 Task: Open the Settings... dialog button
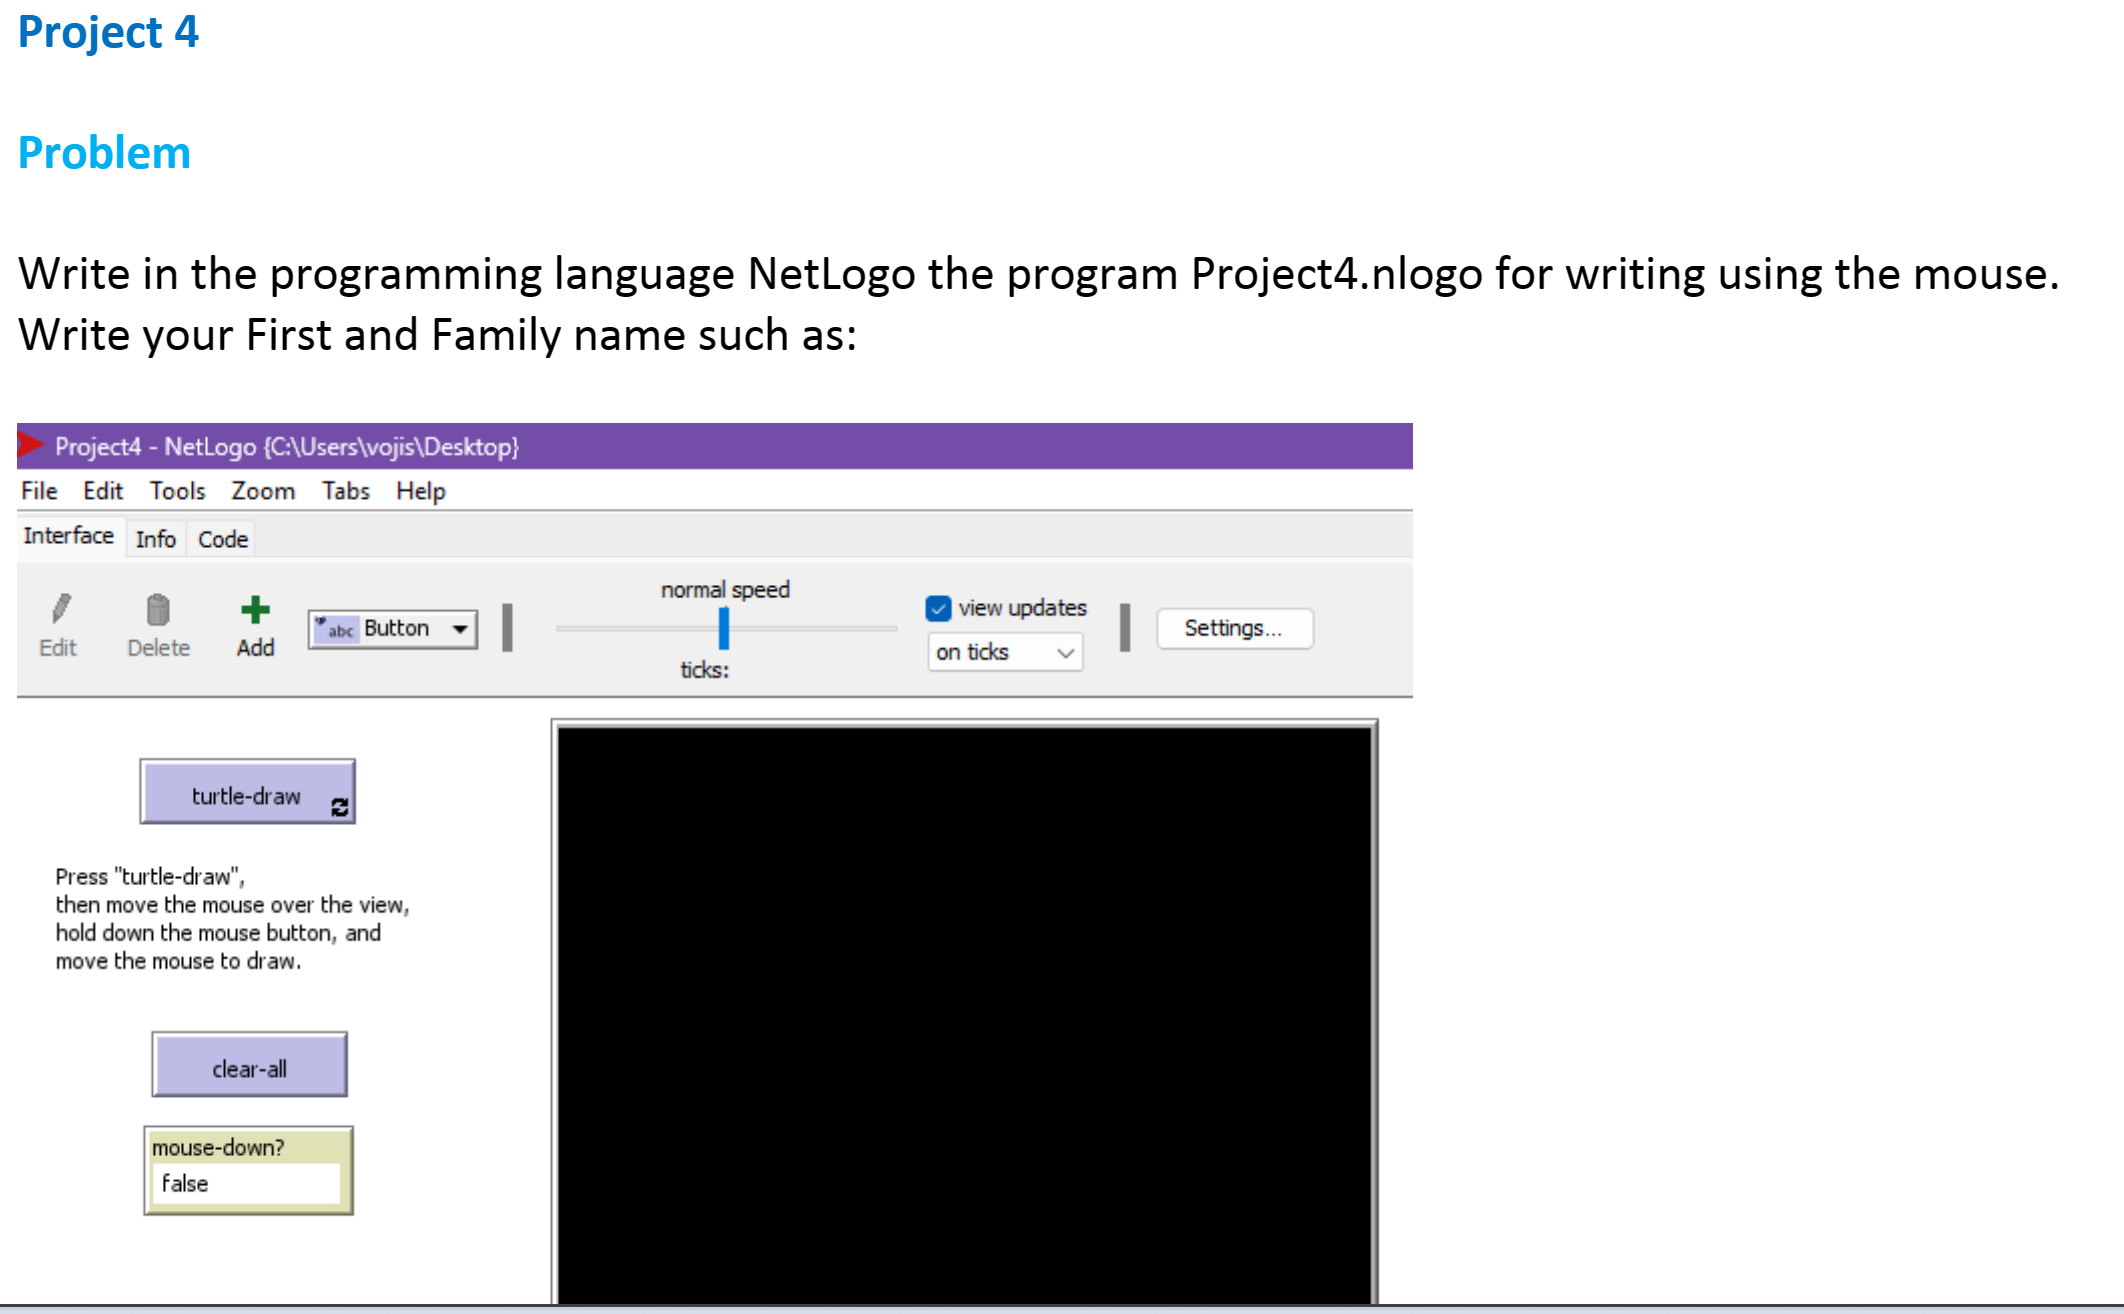(x=1234, y=628)
